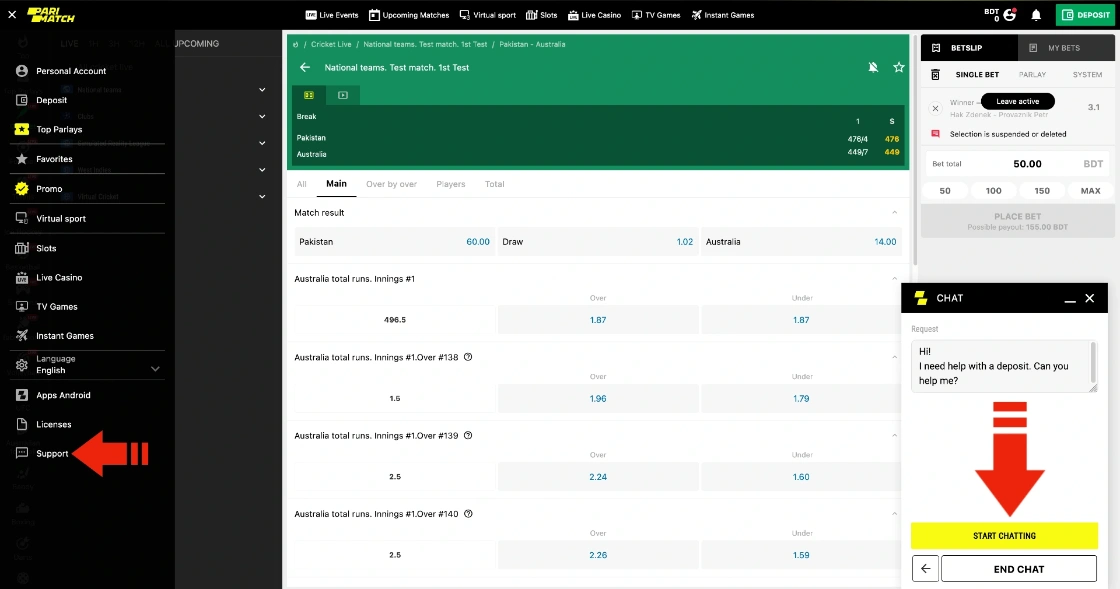Open Apps Android in the sidebar
The height and width of the screenshot is (589, 1120).
click(x=64, y=395)
